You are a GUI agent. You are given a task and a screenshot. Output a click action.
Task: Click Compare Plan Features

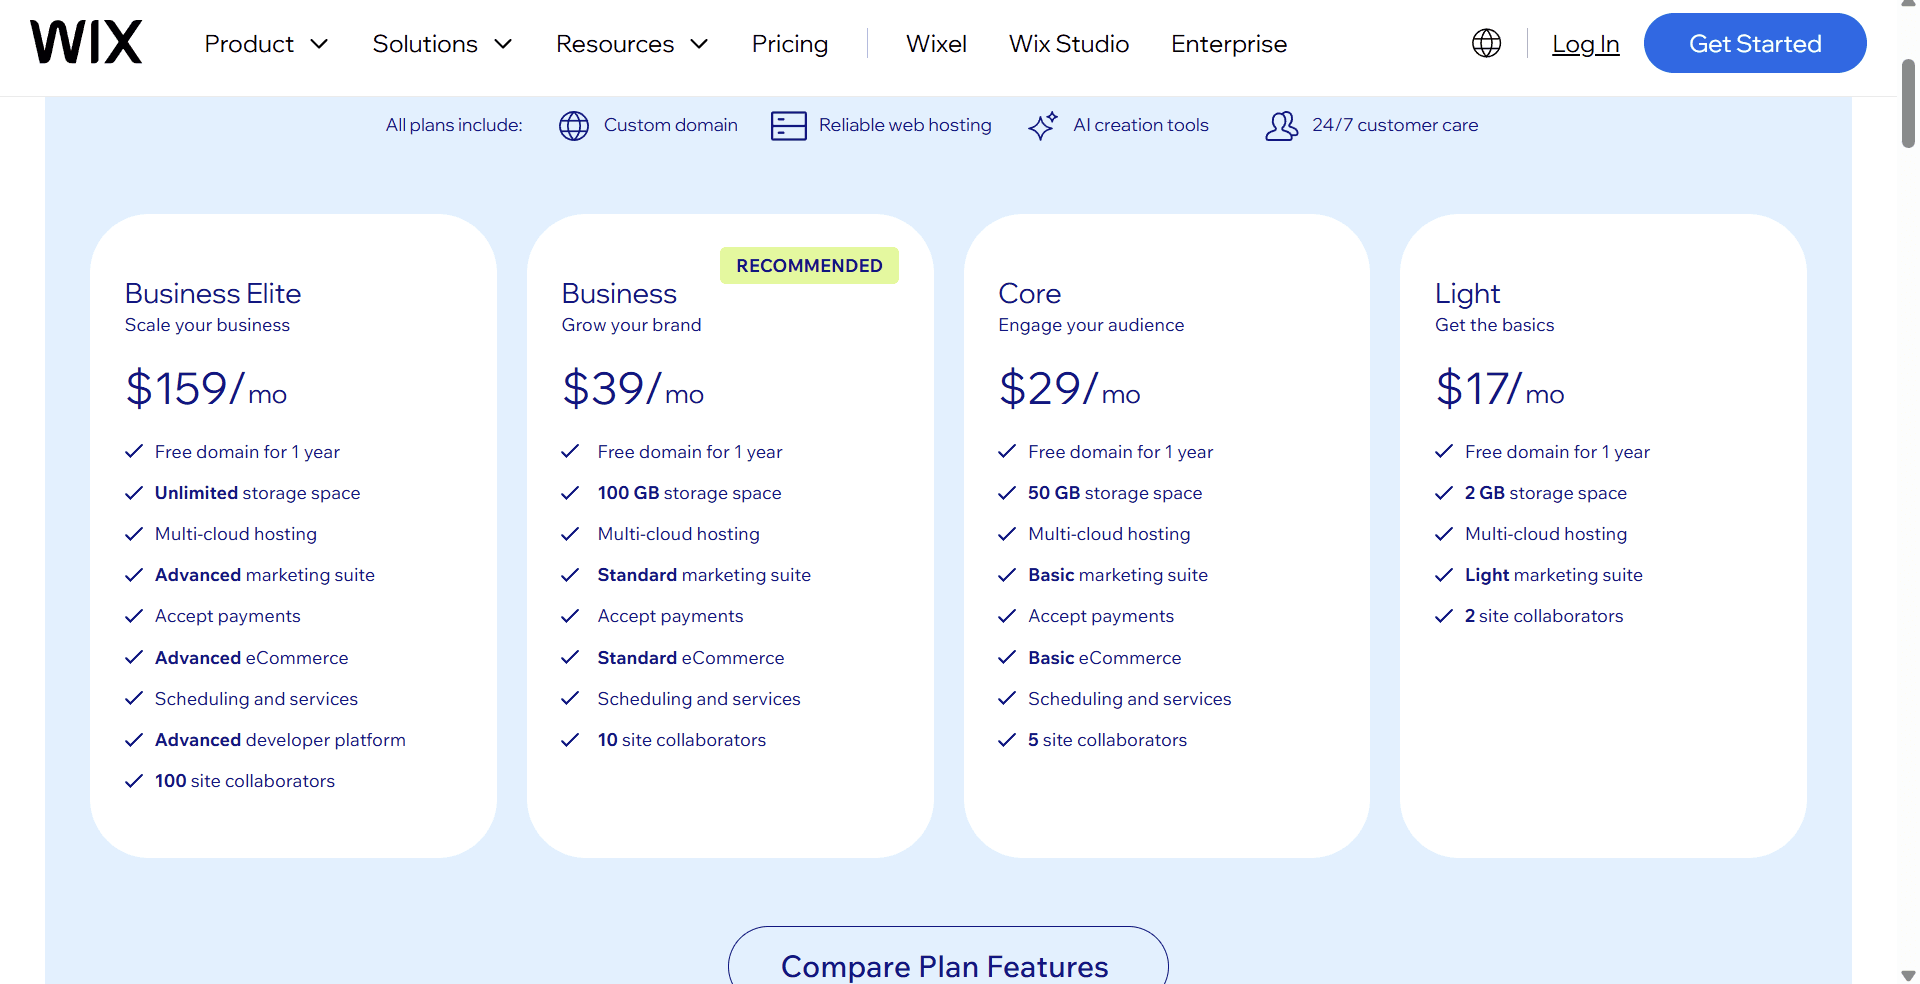(x=946, y=964)
